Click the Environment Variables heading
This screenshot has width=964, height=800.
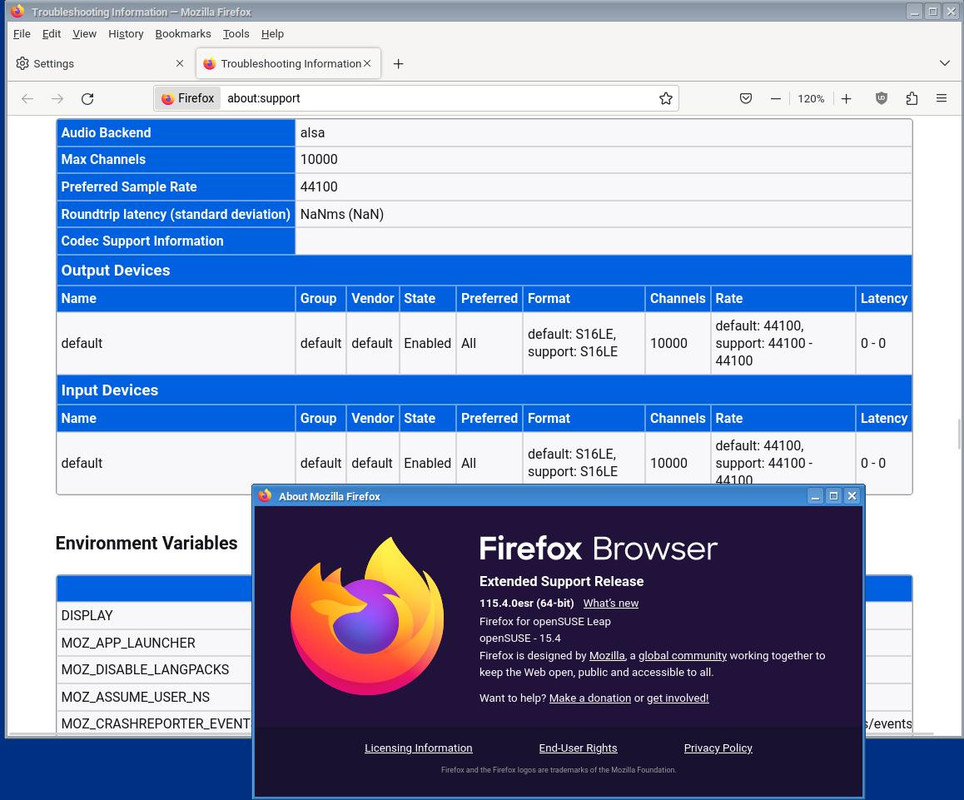pyautogui.click(x=146, y=543)
